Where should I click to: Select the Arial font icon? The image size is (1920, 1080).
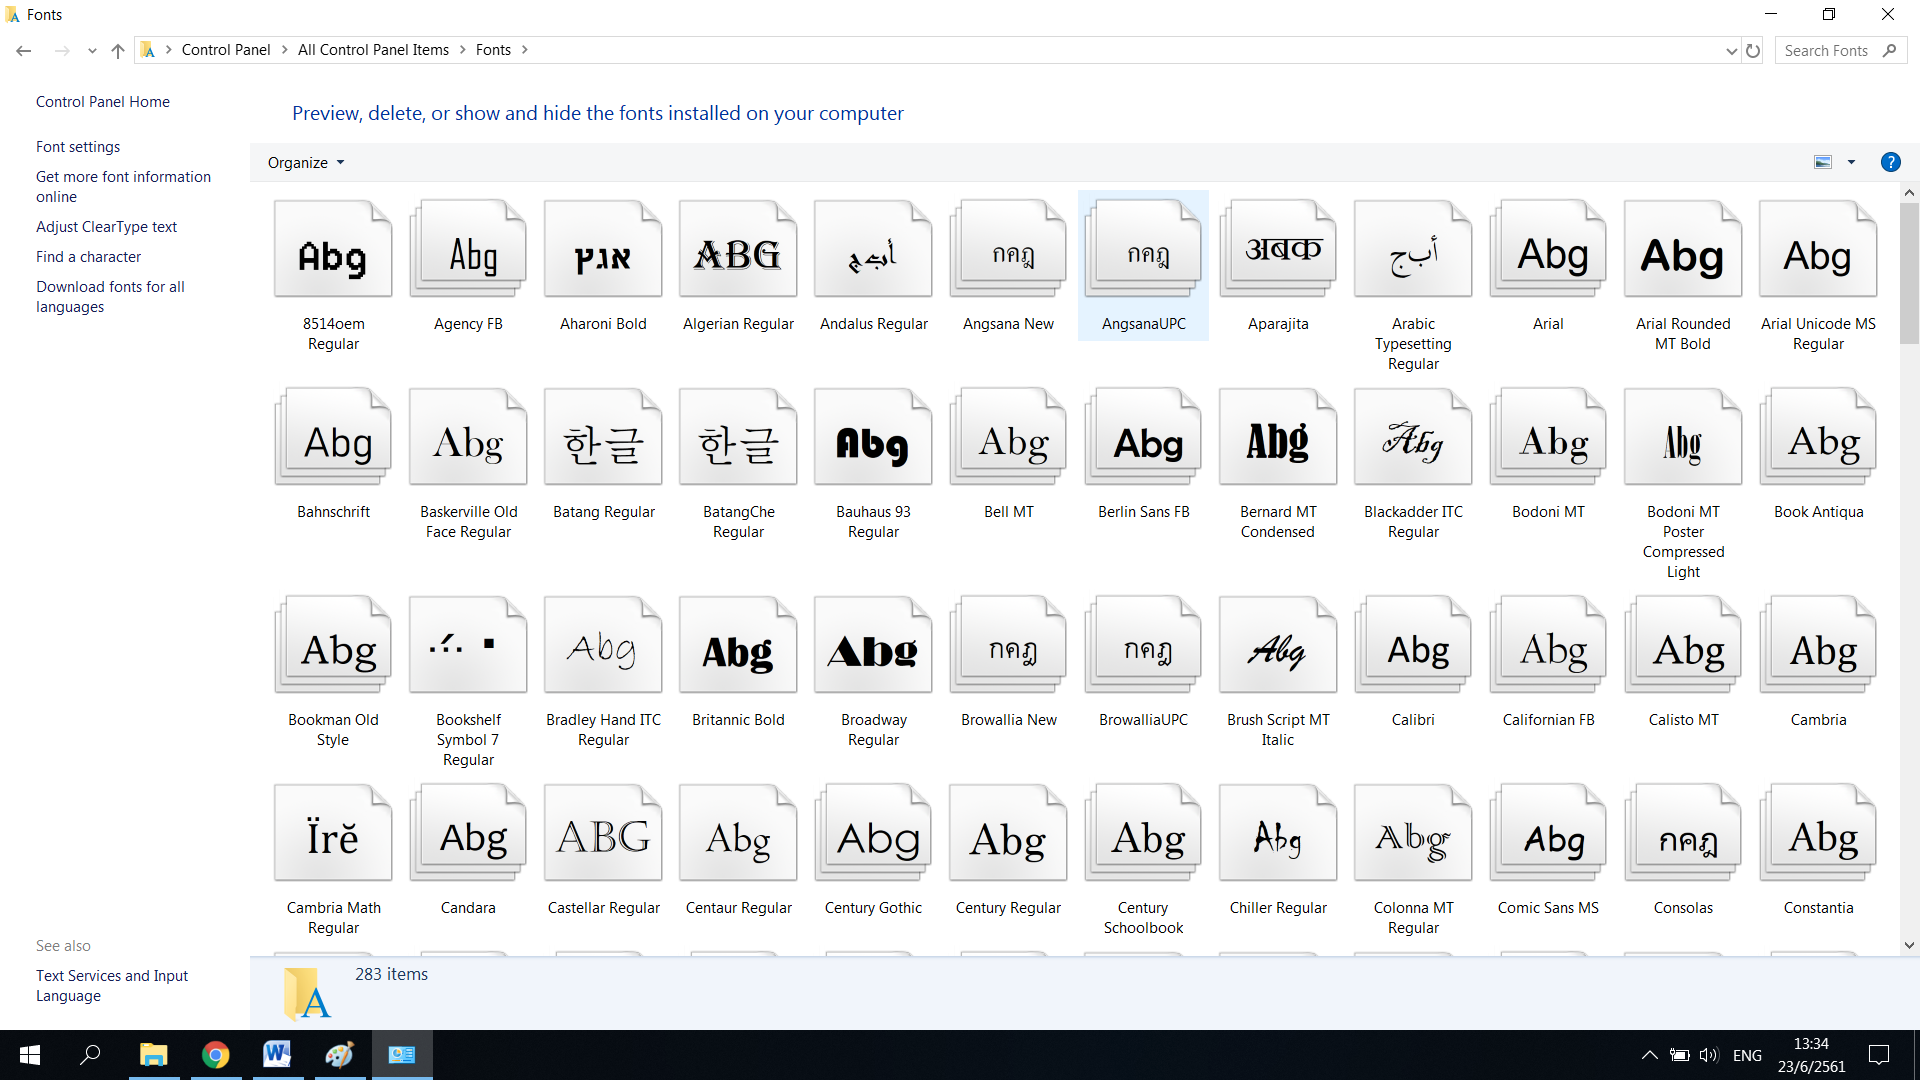(x=1548, y=249)
